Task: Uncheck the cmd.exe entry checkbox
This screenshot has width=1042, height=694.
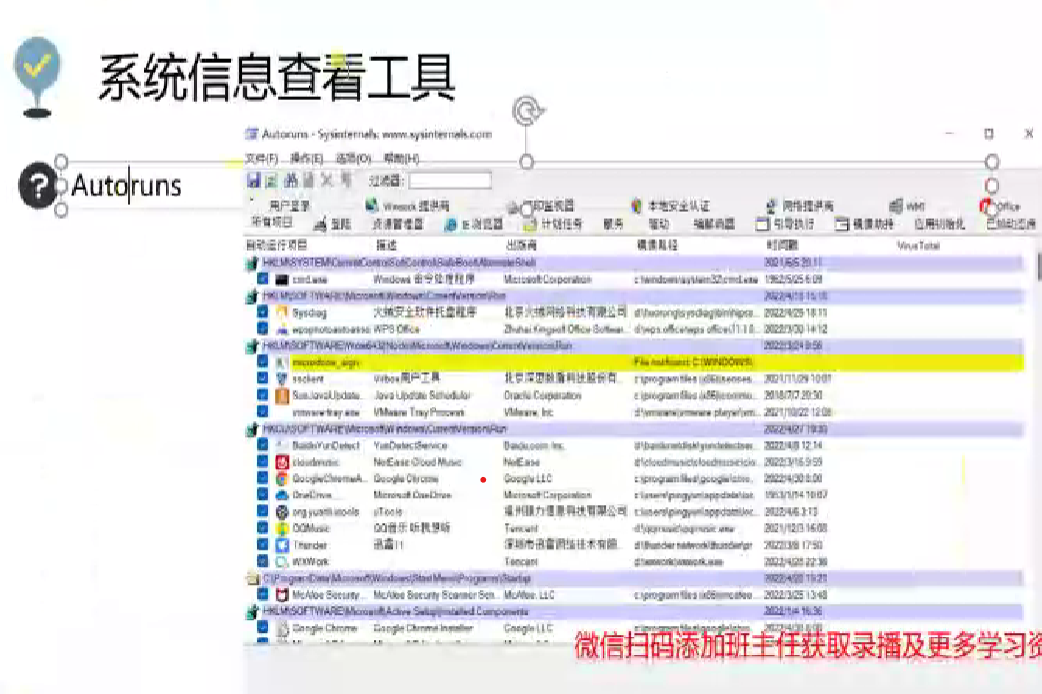Action: [263, 279]
